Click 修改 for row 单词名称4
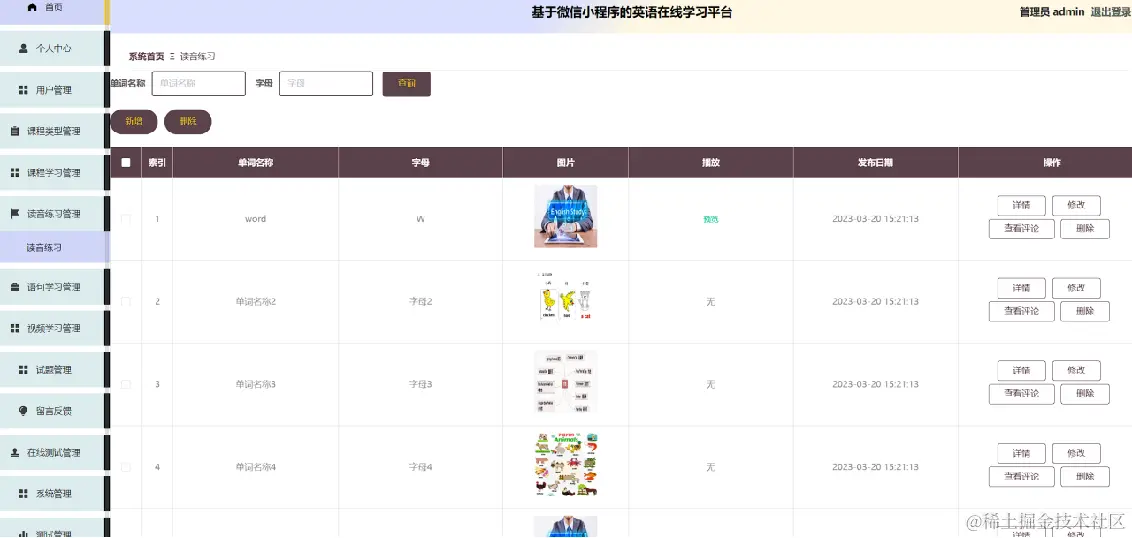Screen dimensions: 1132x538 click(x=1076, y=454)
